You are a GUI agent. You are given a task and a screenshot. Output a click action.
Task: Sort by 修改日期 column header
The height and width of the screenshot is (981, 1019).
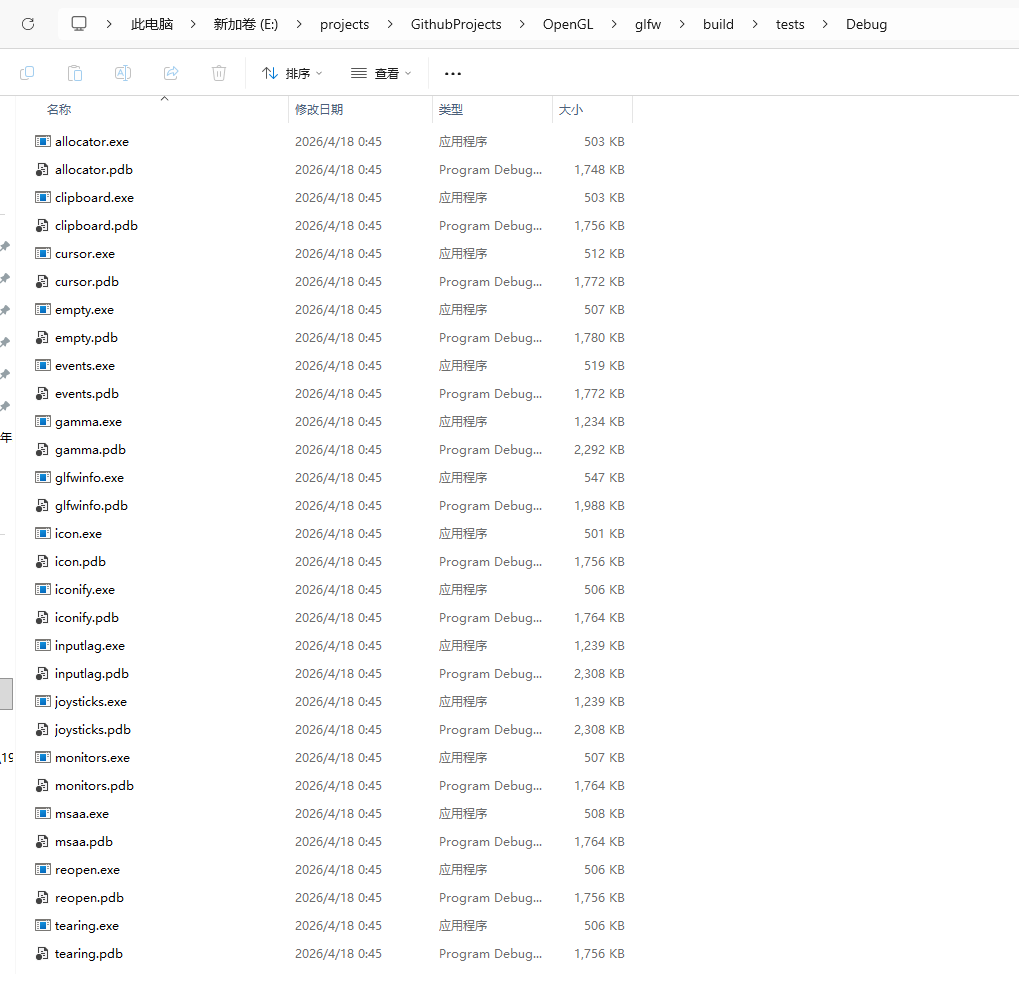click(319, 110)
